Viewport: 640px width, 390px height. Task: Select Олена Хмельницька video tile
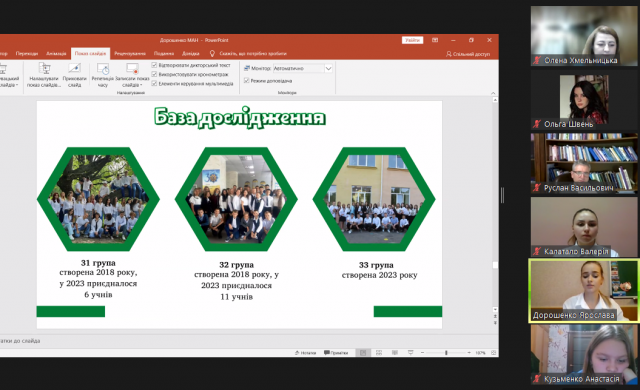(584, 36)
